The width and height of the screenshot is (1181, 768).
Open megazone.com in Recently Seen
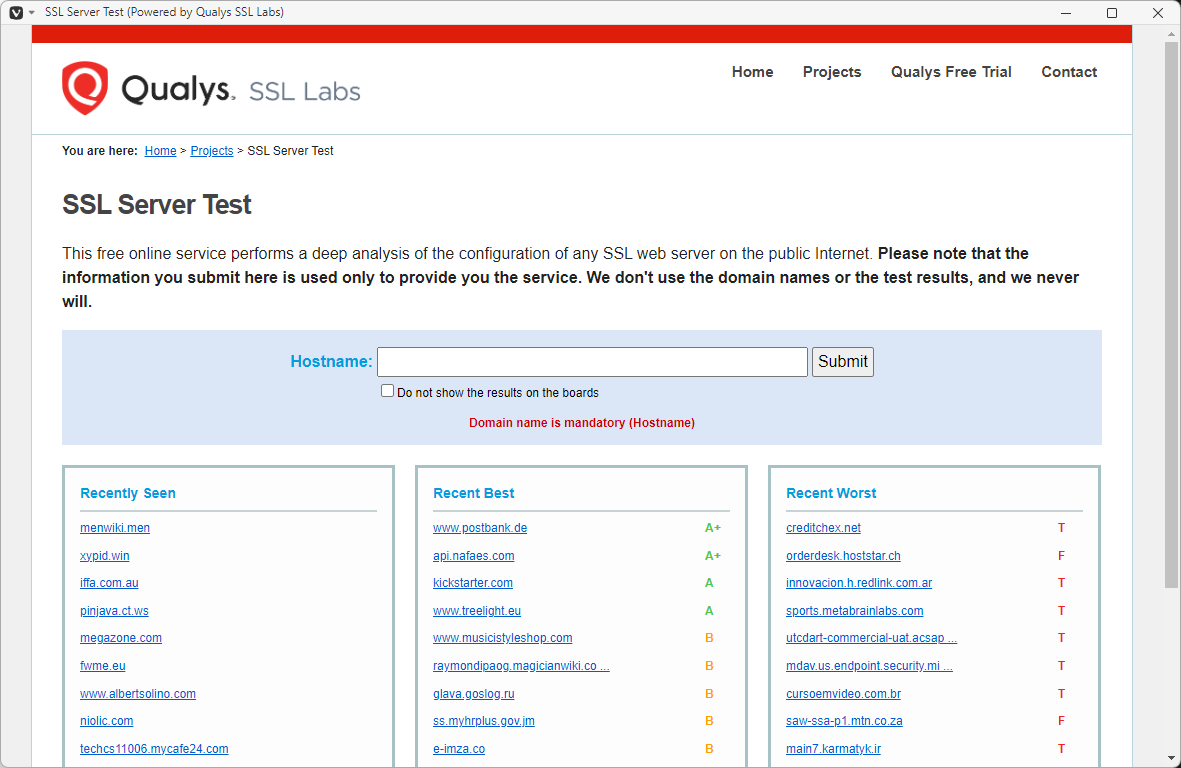coord(121,638)
